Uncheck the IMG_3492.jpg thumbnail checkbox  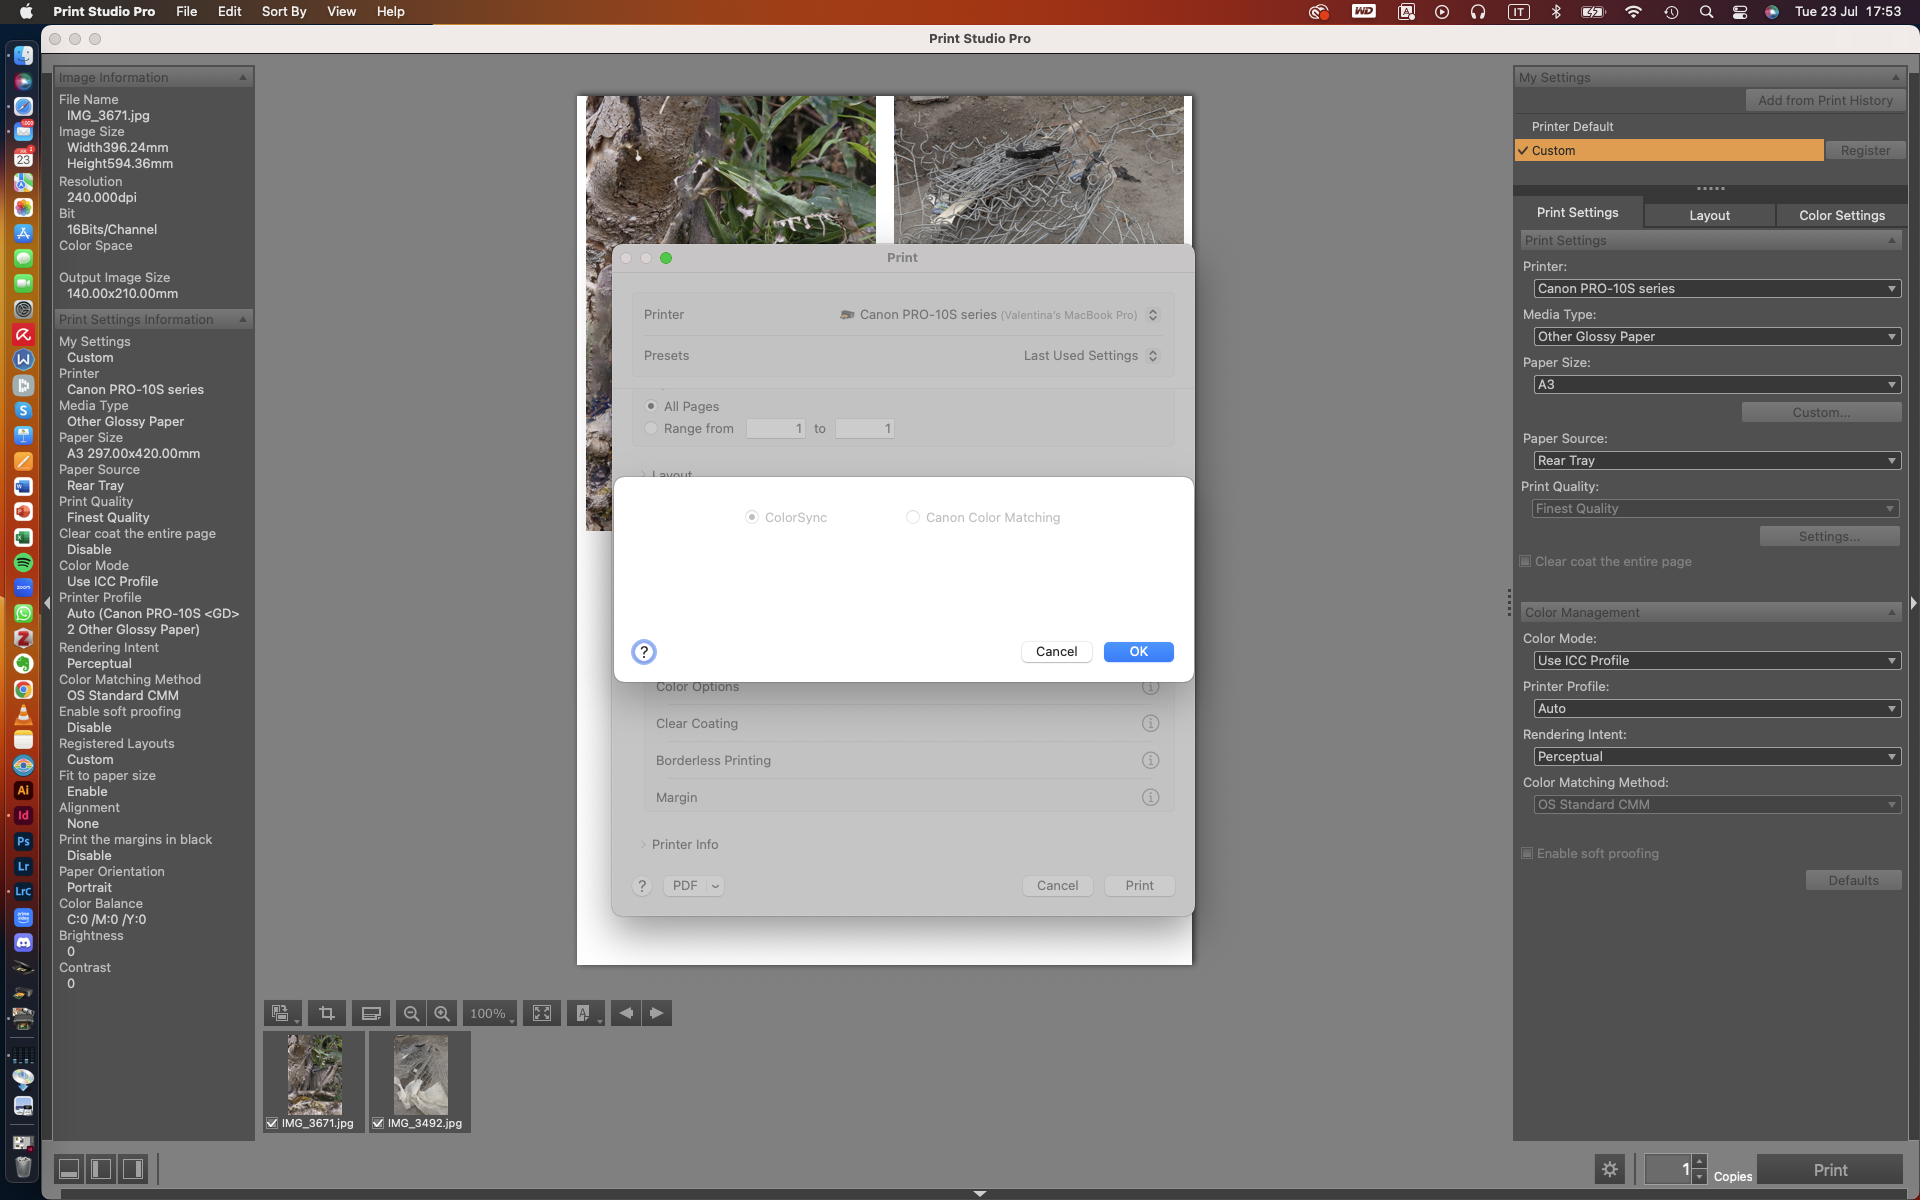(x=378, y=1123)
